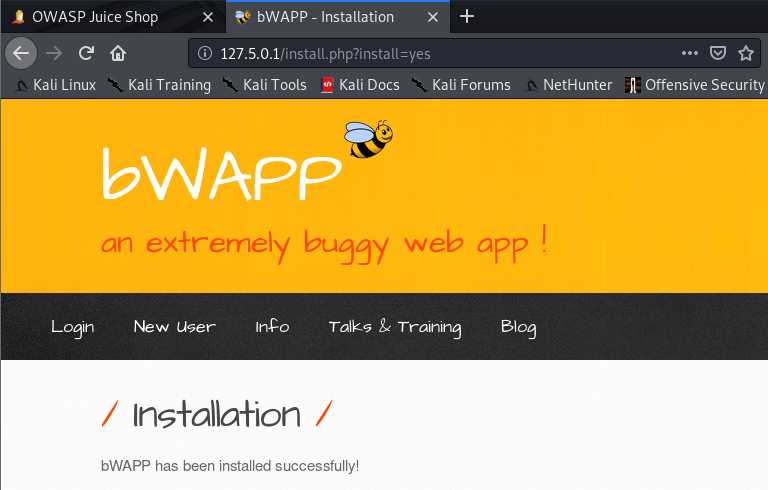Reload the current page
This screenshot has width=768, height=490.
pos(86,53)
